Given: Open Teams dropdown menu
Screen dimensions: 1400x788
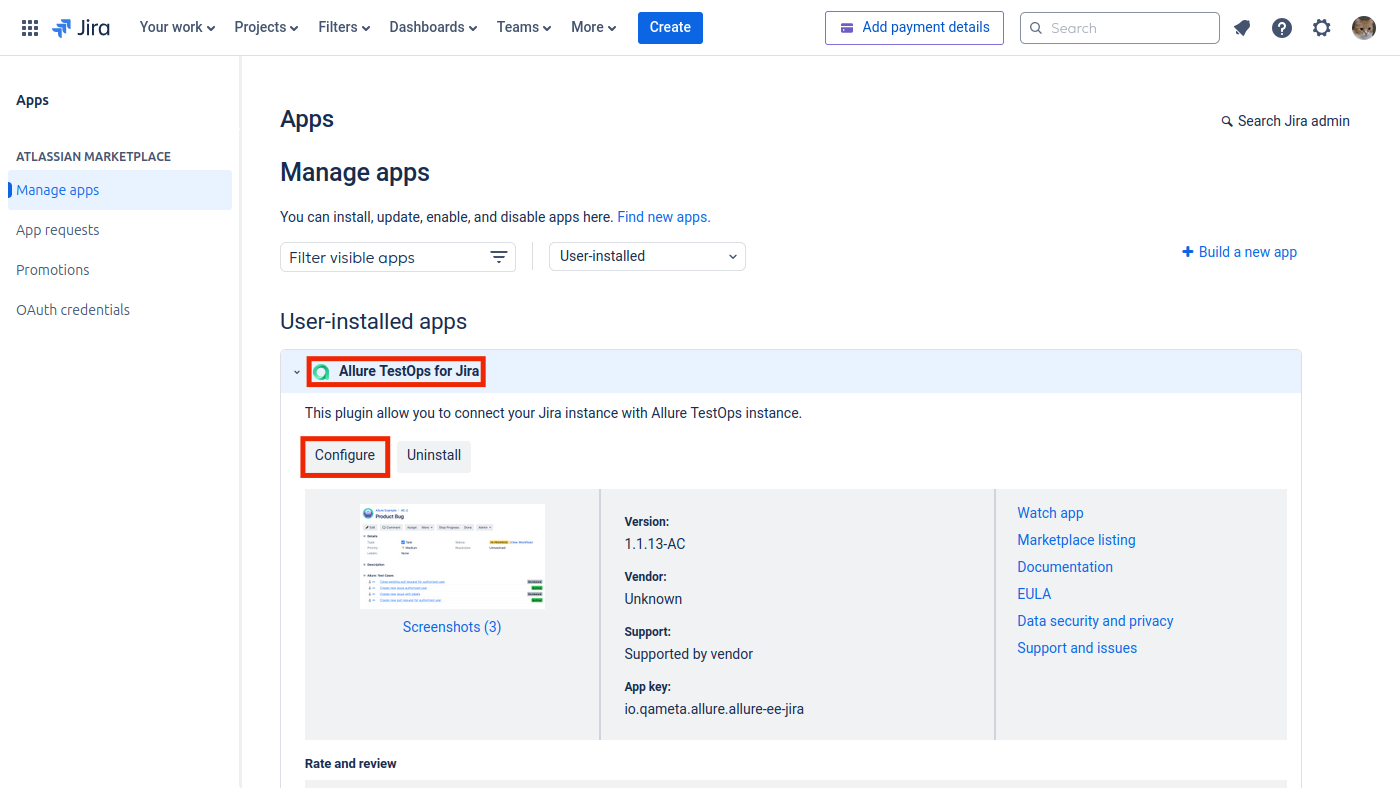Looking at the screenshot, I should (524, 27).
